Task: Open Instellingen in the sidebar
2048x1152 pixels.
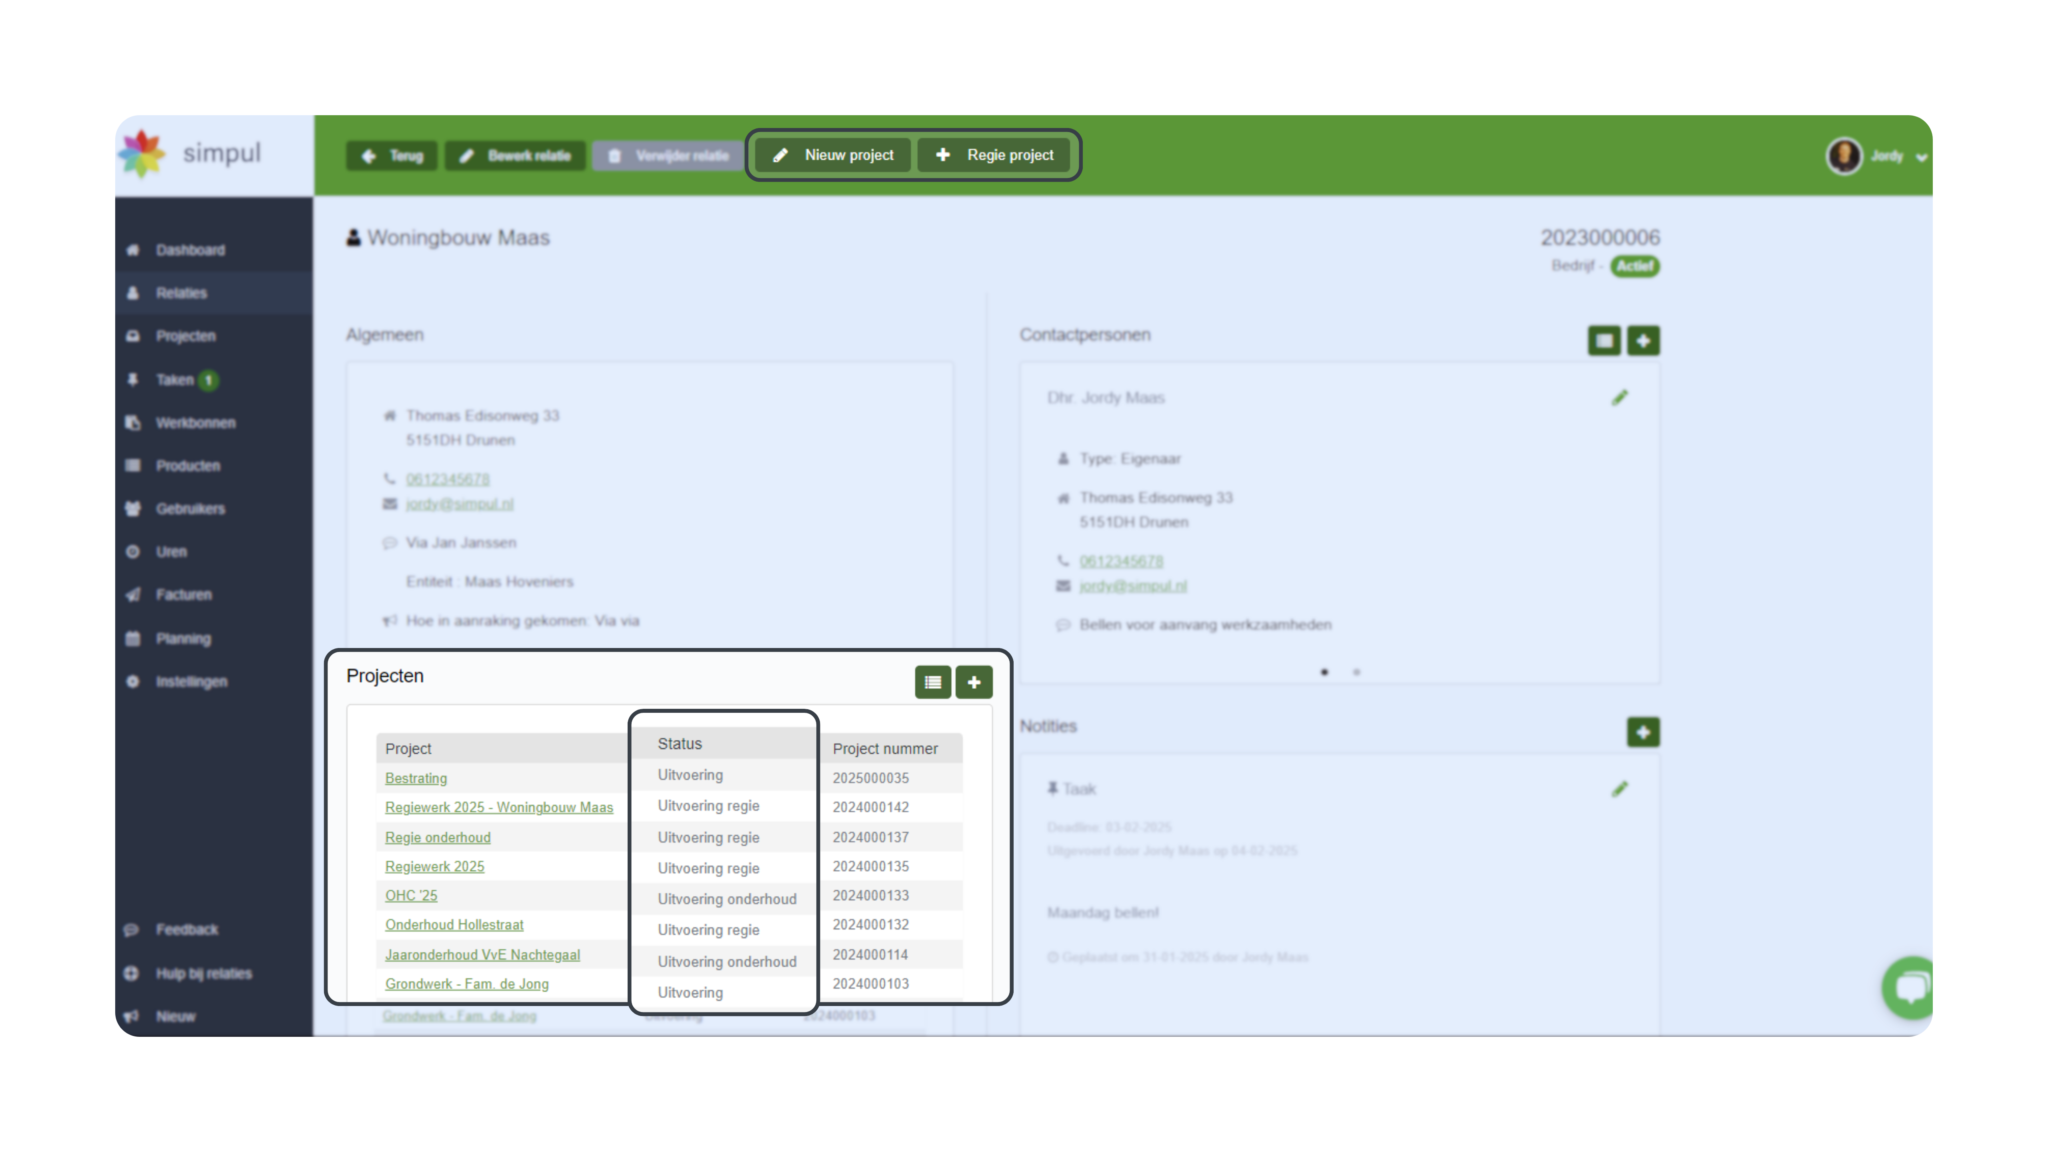Action: 191,682
